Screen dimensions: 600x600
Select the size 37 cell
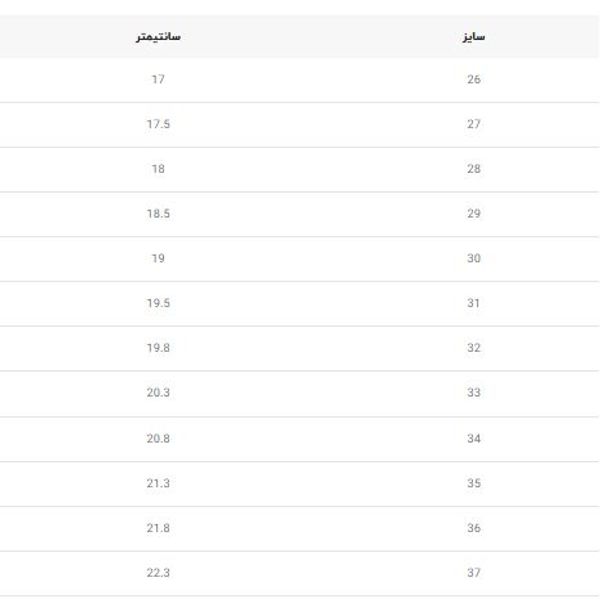point(474,573)
